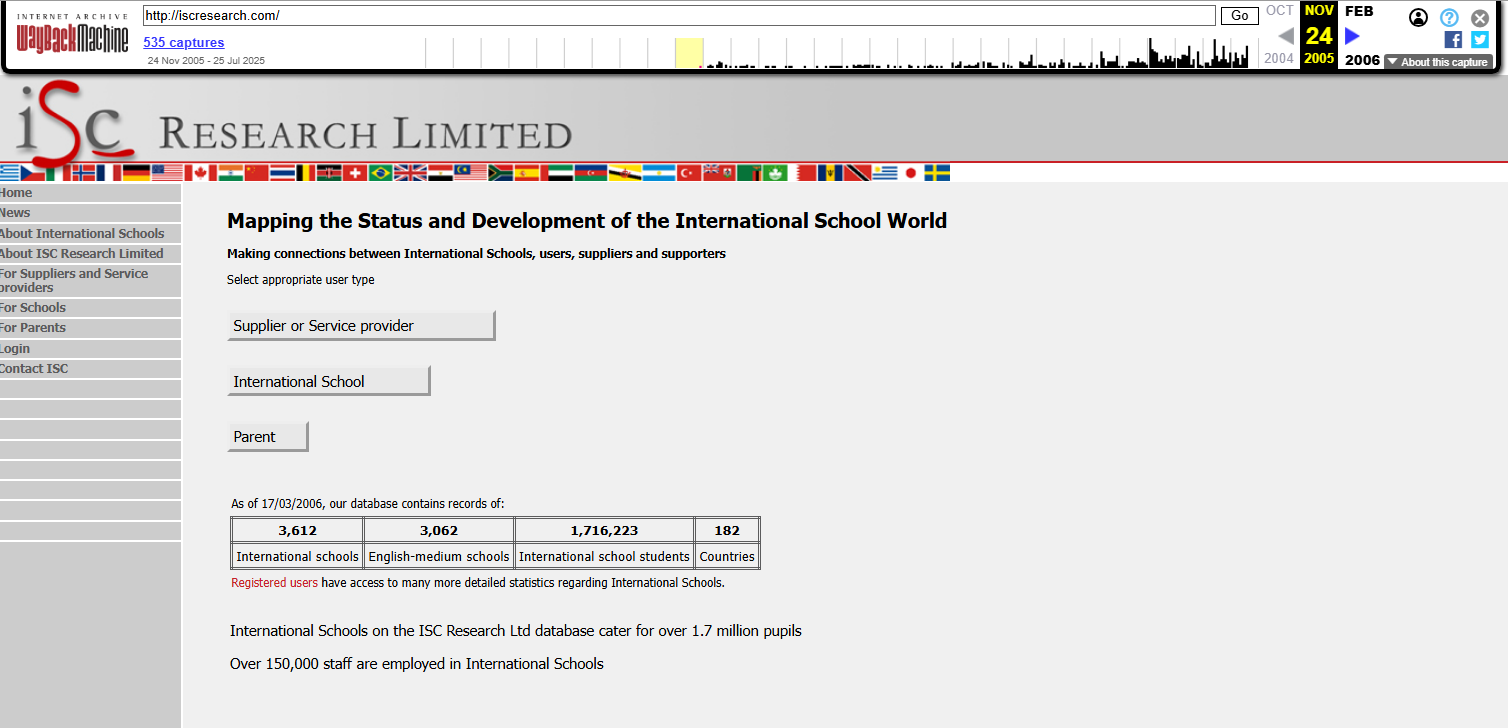Share this capture on Twitter

coord(1480,39)
